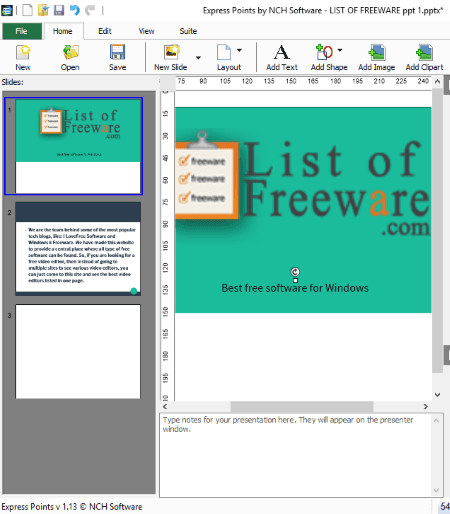Click the Undo arrow icon
The width and height of the screenshot is (450, 514).
(x=75, y=10)
